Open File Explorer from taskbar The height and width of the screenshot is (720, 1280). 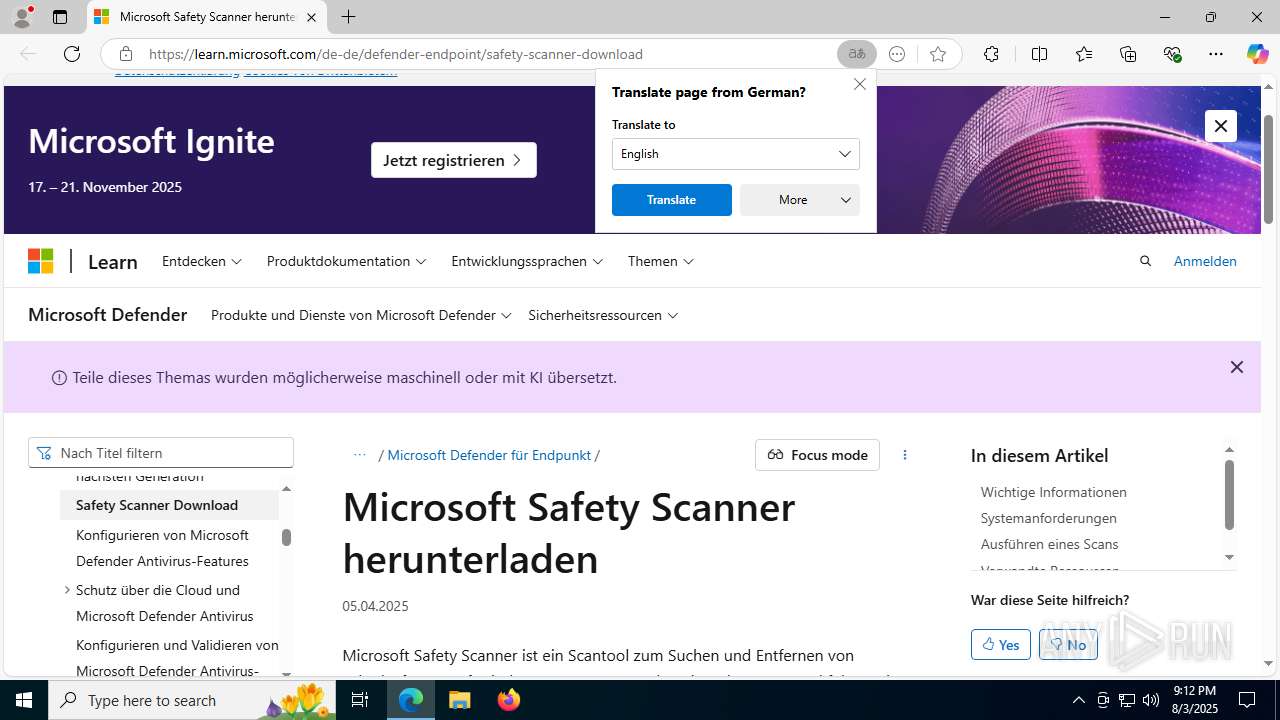point(459,700)
